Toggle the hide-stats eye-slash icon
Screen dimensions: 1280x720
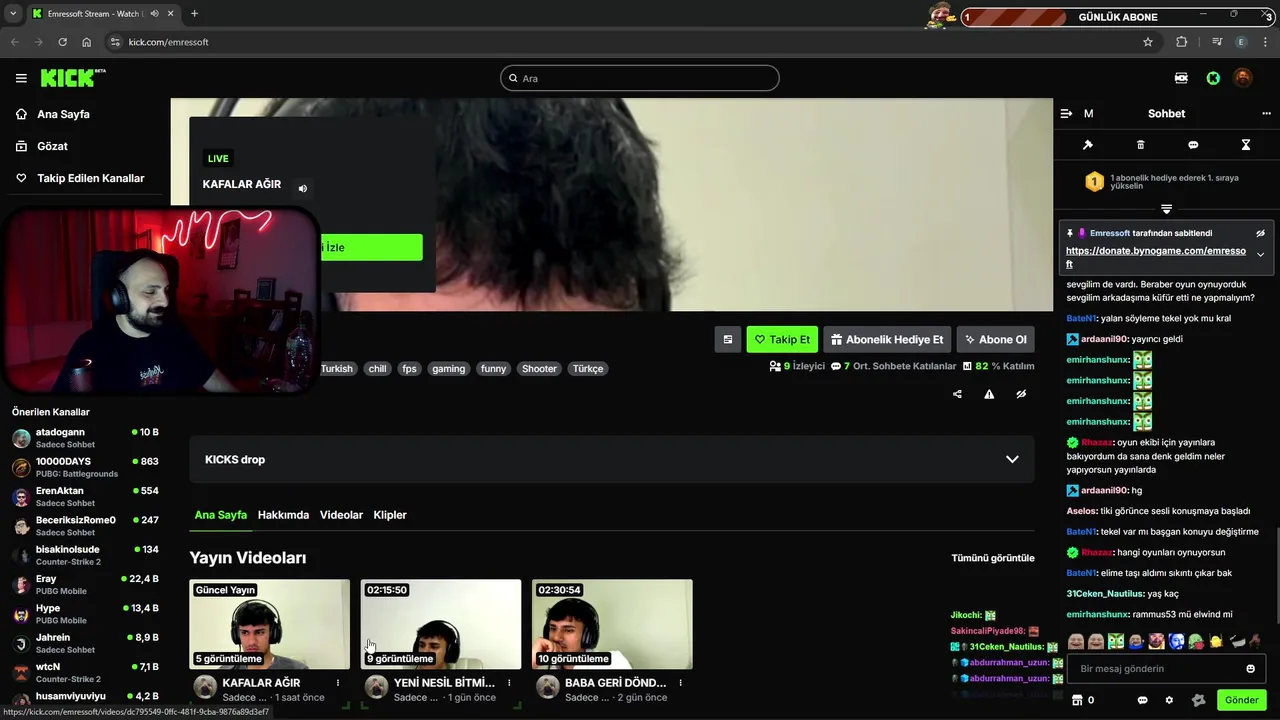(x=1021, y=394)
